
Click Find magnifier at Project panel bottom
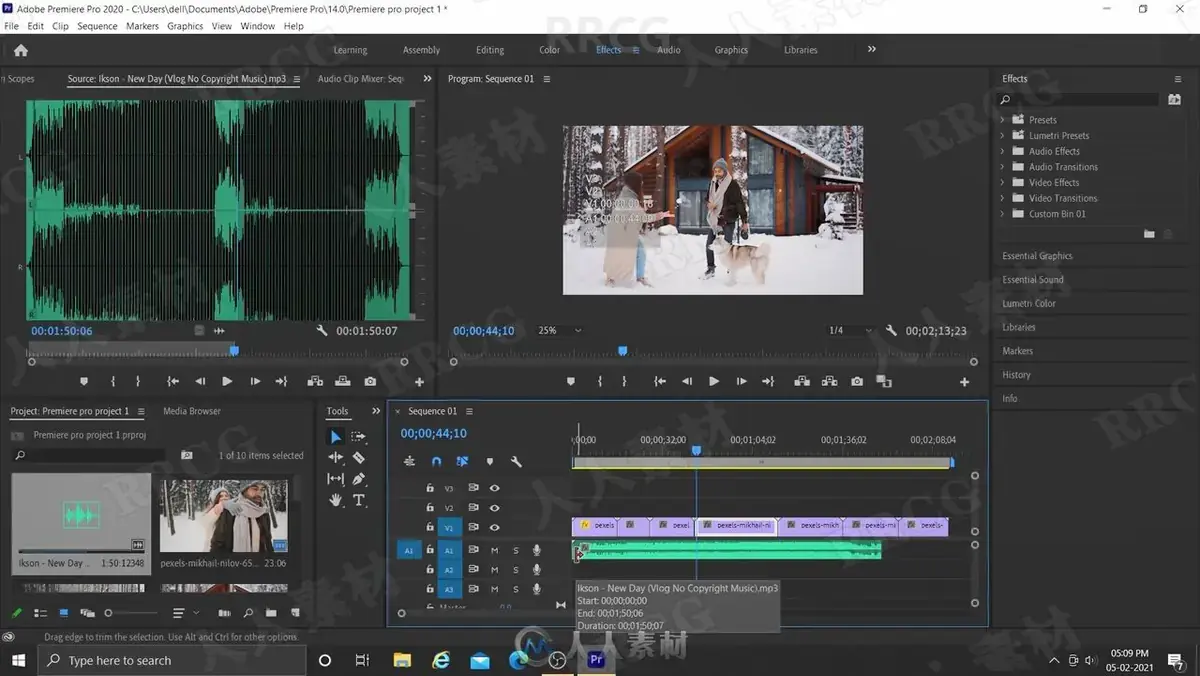point(247,613)
